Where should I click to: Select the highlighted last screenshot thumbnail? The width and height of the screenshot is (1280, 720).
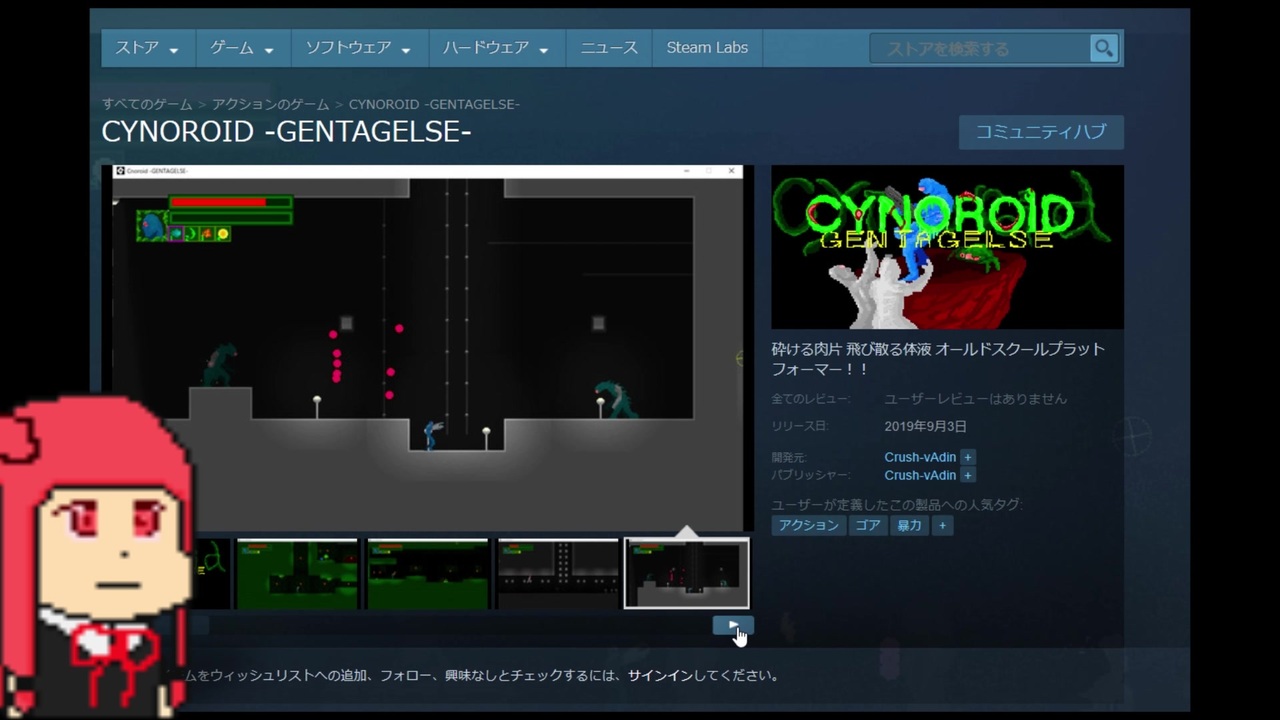click(686, 573)
